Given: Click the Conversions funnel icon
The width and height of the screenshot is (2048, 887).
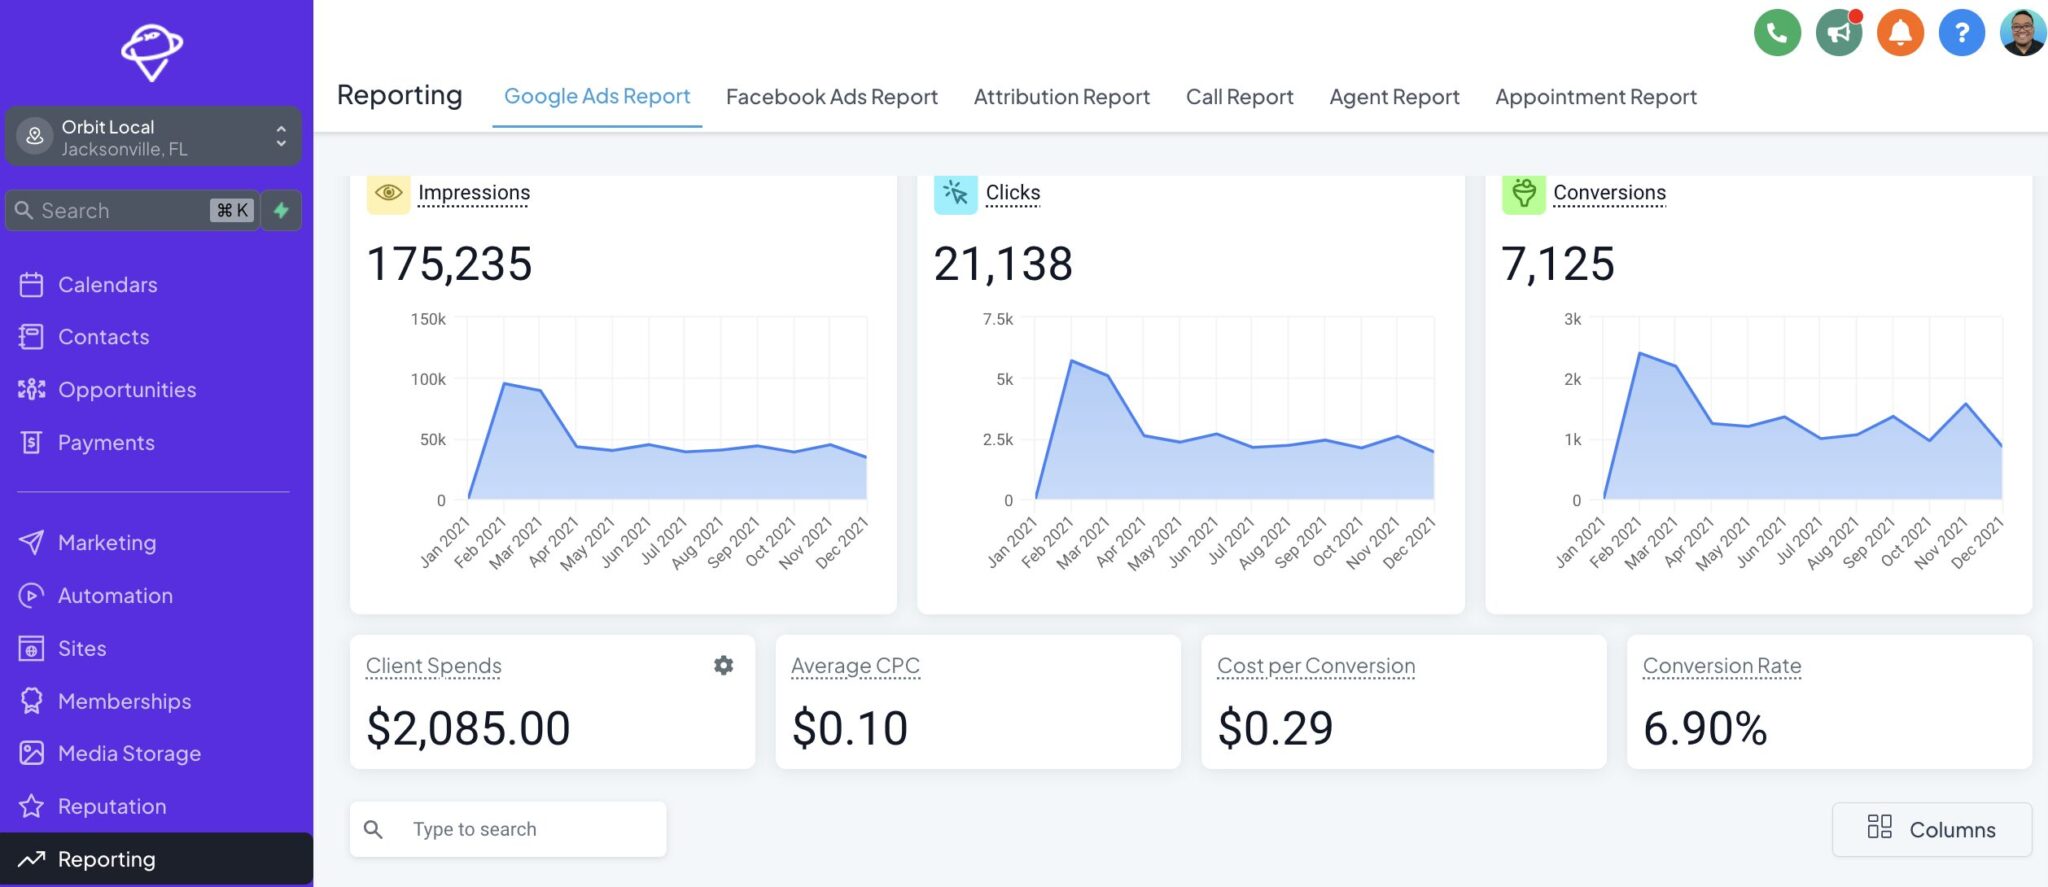Looking at the screenshot, I should [x=1523, y=192].
